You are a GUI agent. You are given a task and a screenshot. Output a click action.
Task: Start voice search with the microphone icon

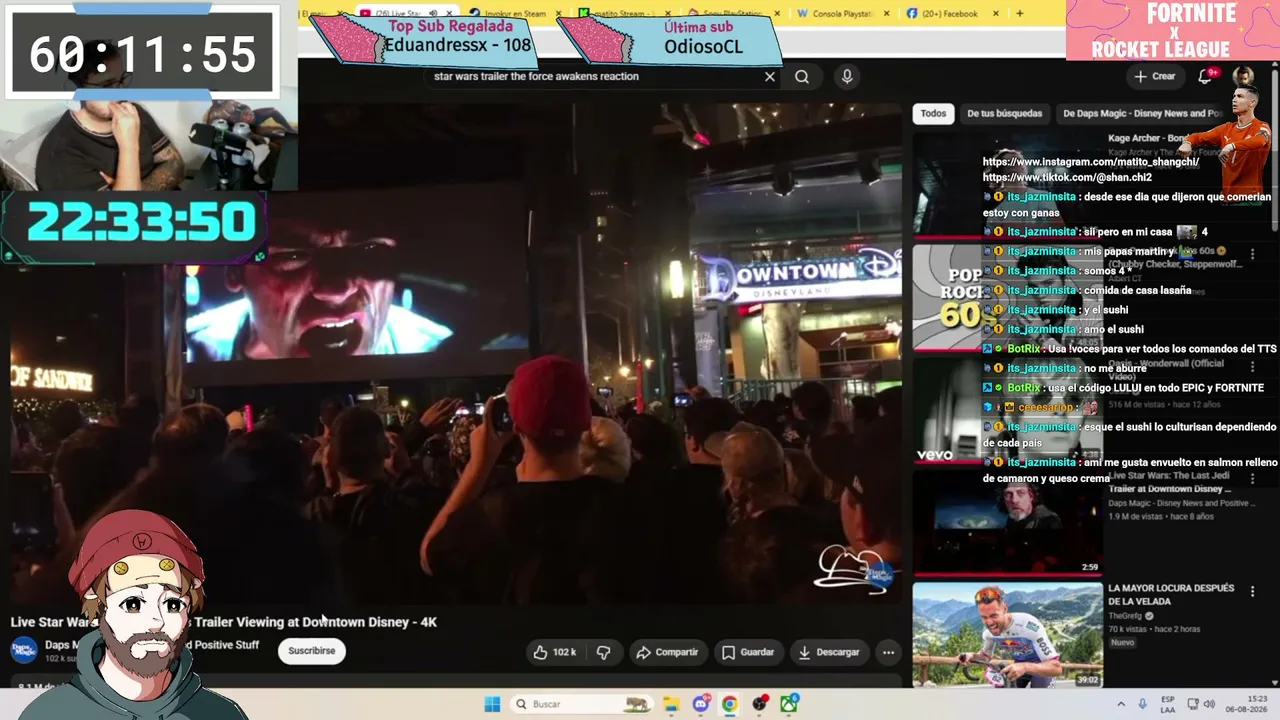[847, 76]
